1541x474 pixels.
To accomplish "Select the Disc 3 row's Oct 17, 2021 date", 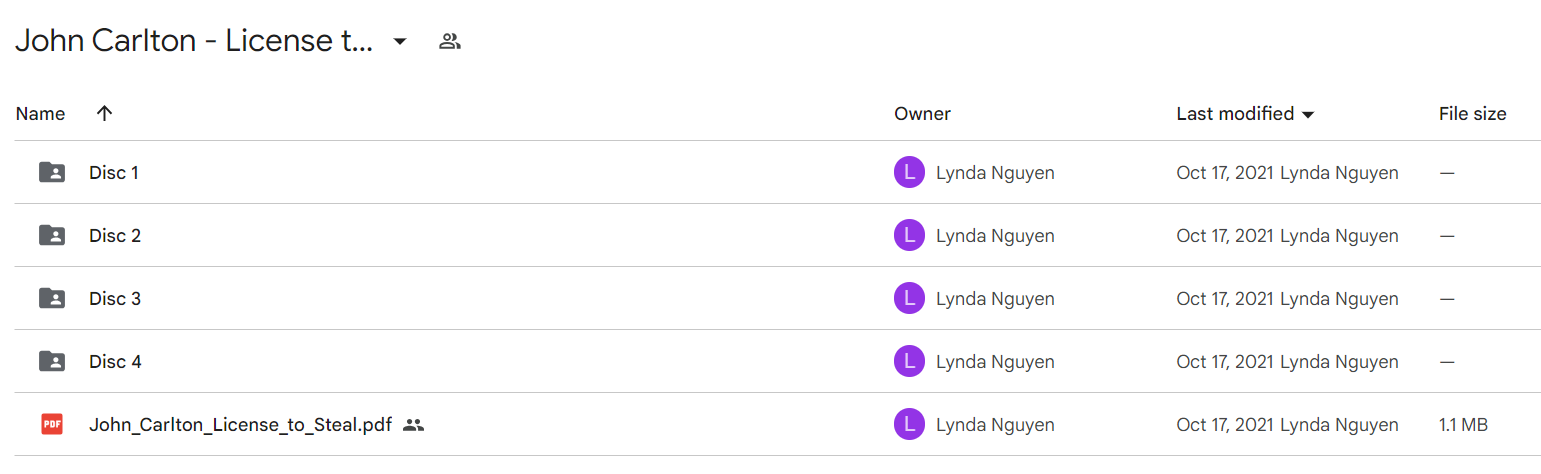I will click(x=1225, y=299).
